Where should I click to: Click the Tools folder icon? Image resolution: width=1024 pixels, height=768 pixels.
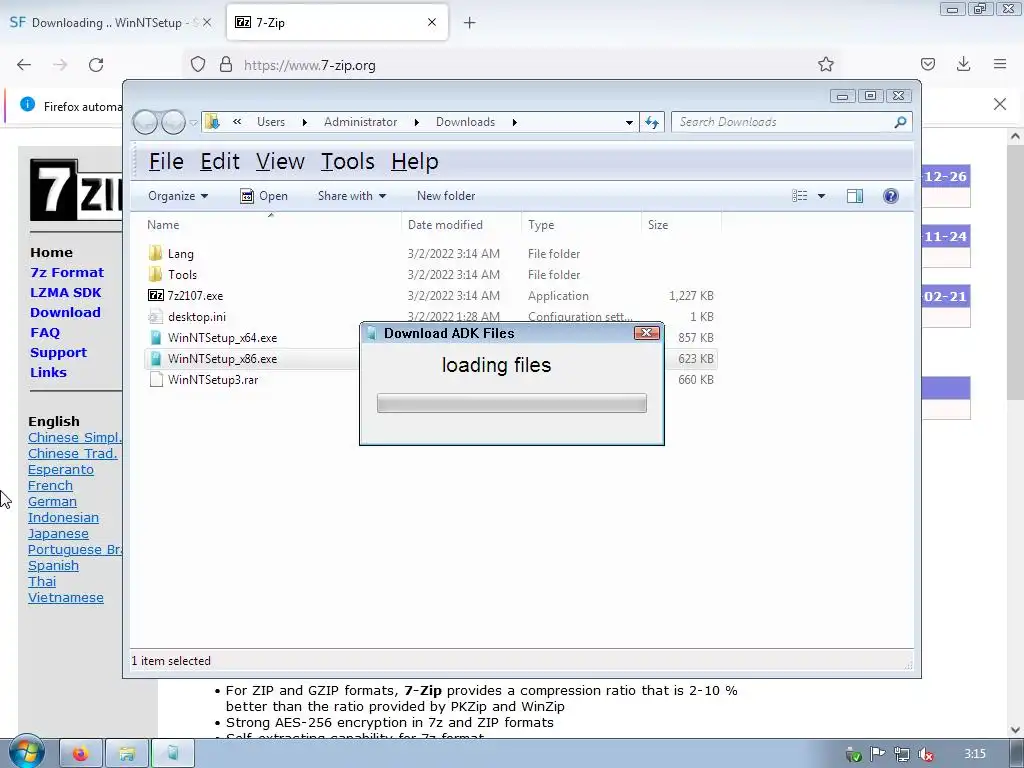click(155, 274)
